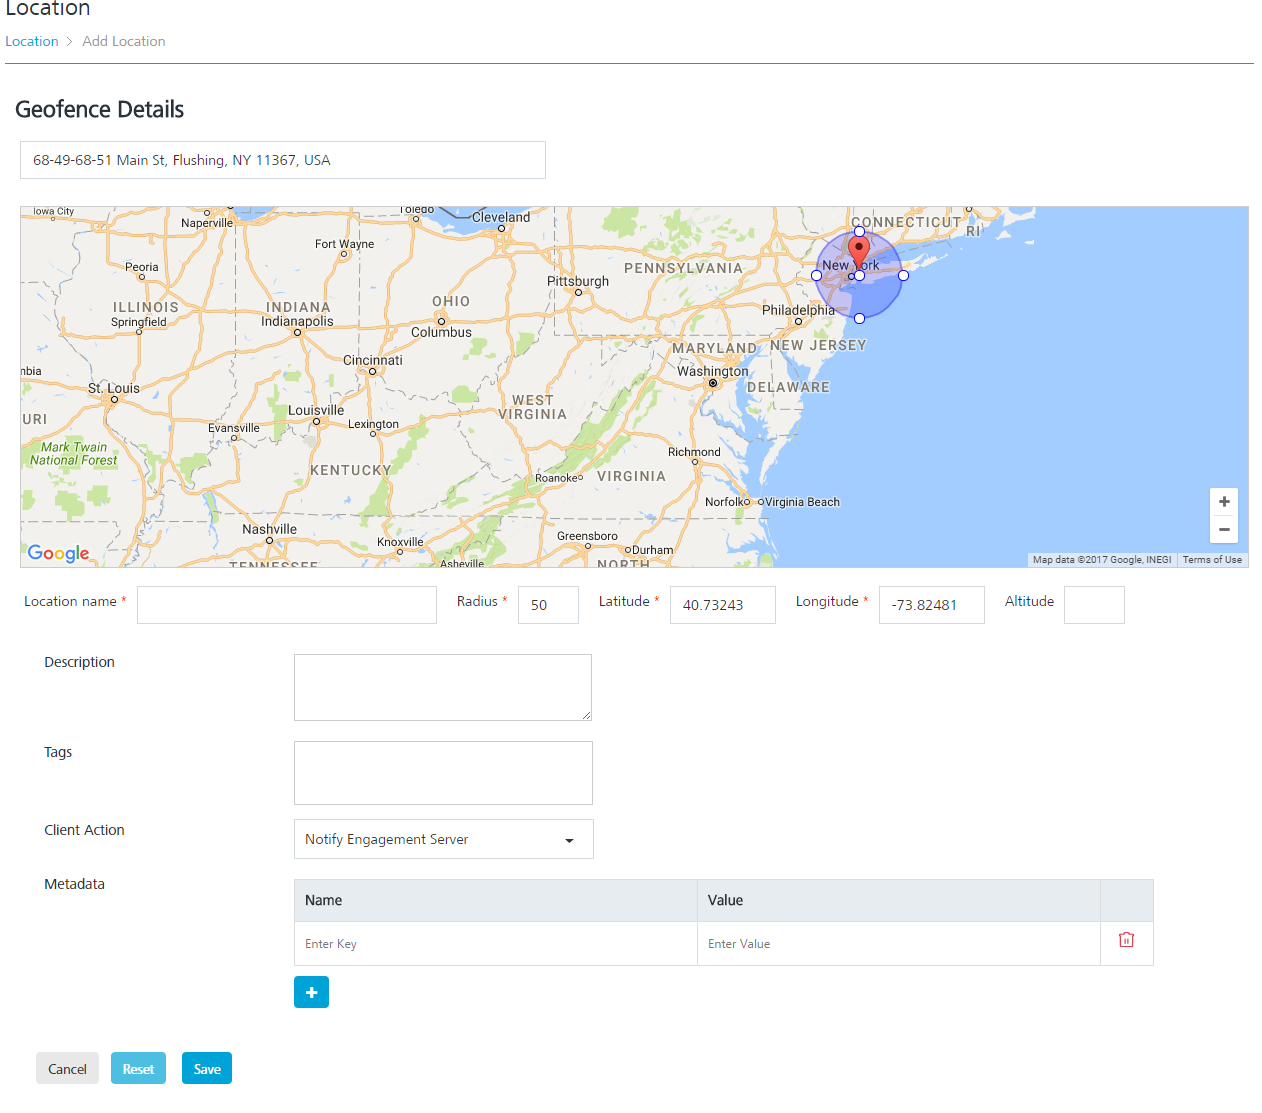Image resolution: width=1262 pixels, height=1113 pixels.
Task: Cancel adding the location
Action: [67, 1069]
